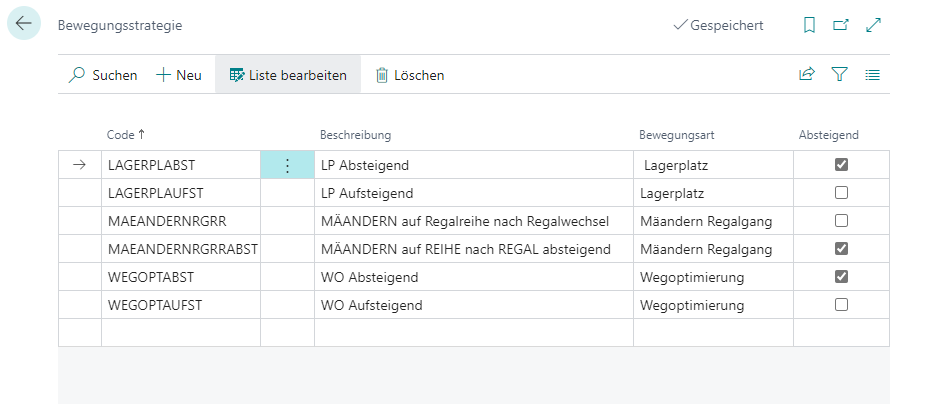This screenshot has width=935, height=404.
Task: Toggle Absteigend checkbox for WEGOPTAUFST
Action: (x=841, y=305)
